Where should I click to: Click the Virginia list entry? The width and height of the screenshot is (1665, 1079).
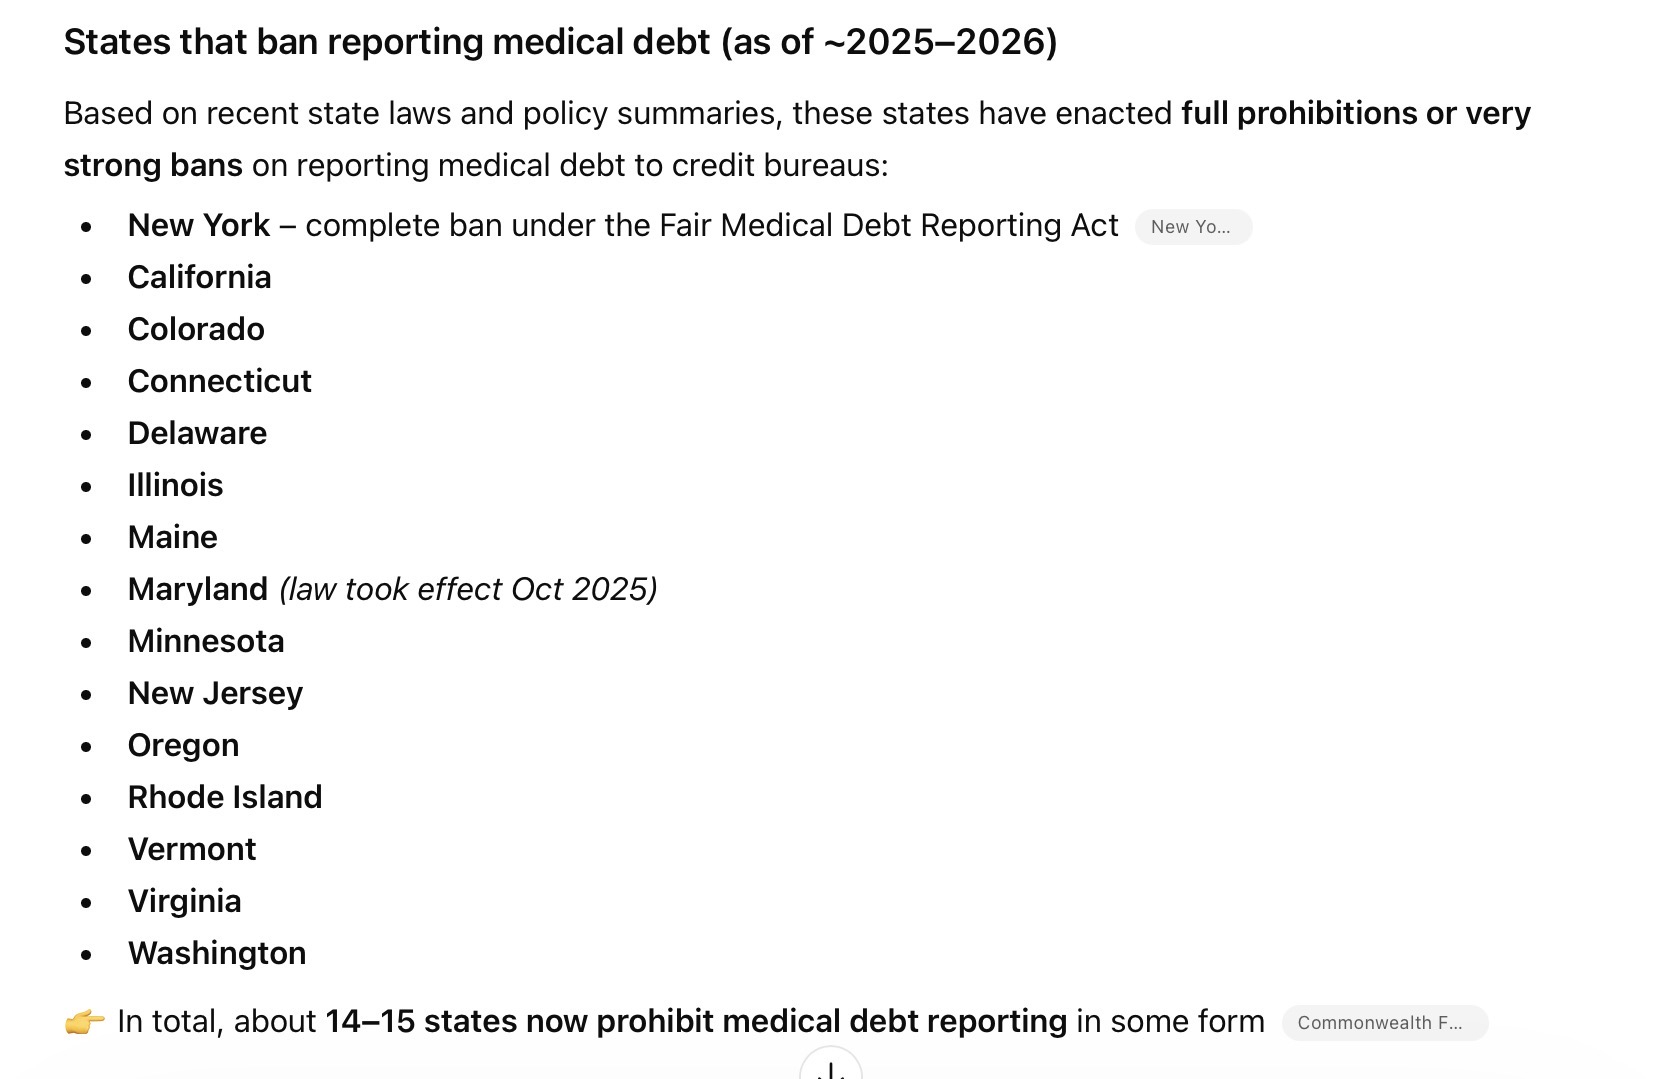point(184,901)
